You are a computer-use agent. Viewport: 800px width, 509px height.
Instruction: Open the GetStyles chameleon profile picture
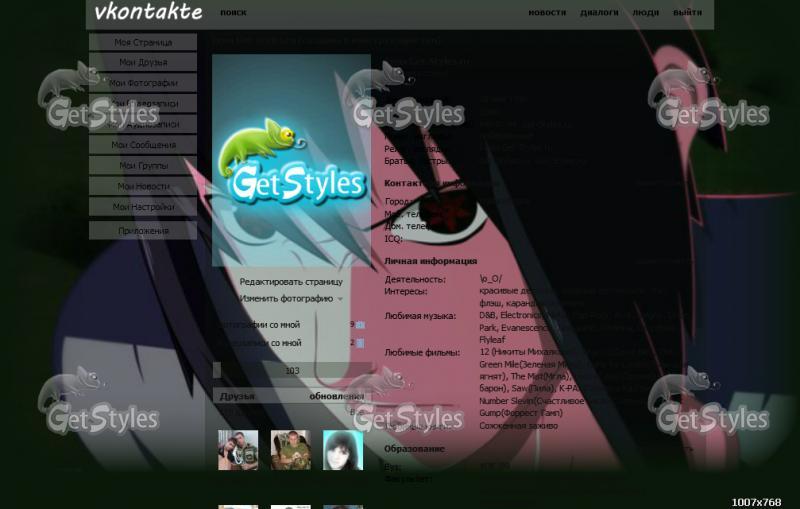[291, 160]
